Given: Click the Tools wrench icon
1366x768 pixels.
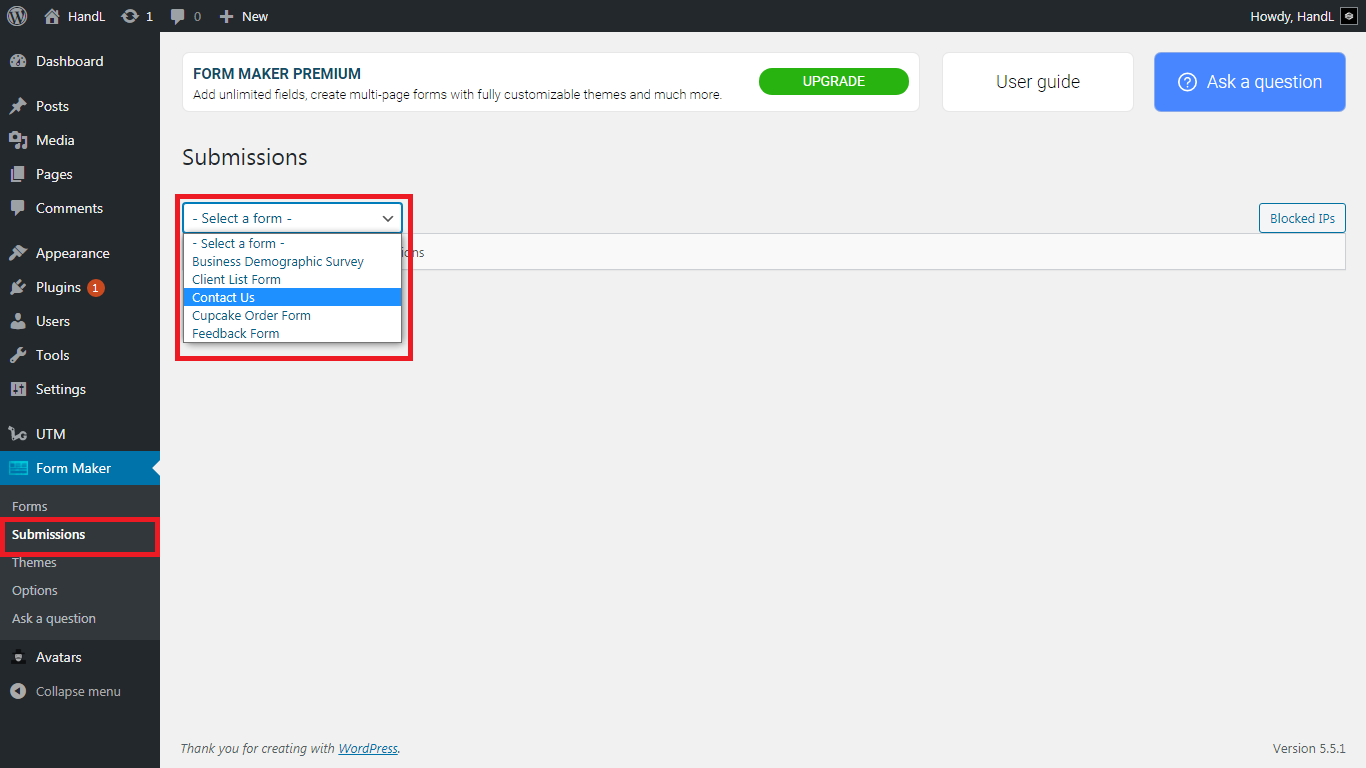Looking at the screenshot, I should pos(18,355).
